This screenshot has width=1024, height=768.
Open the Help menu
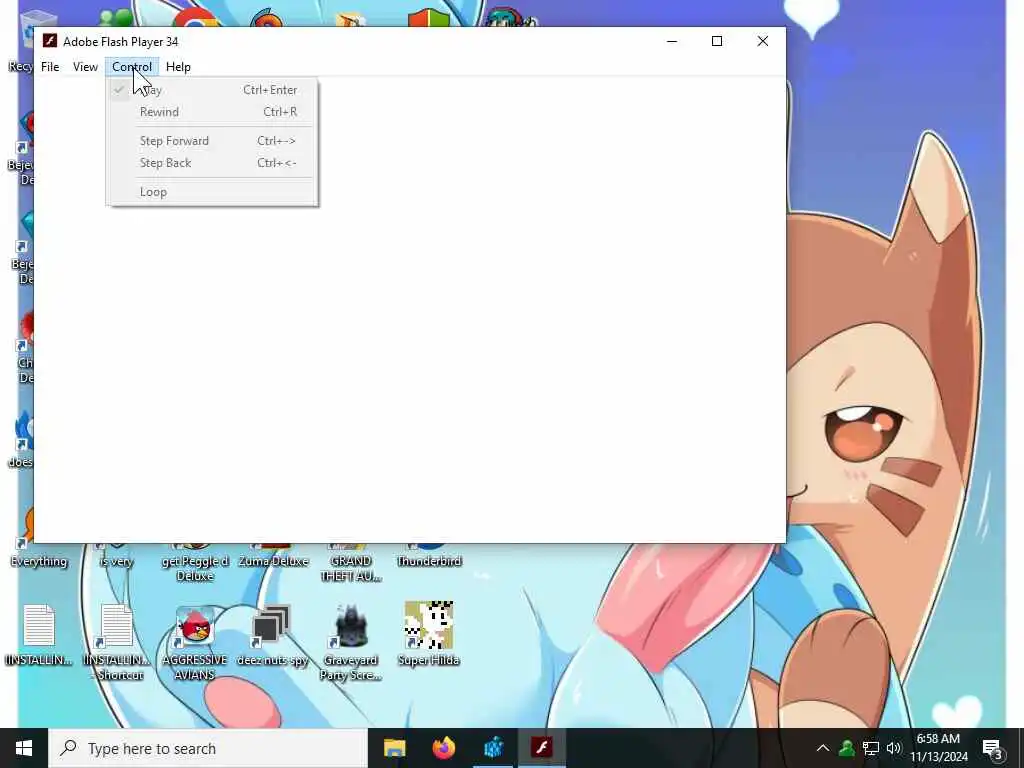[178, 67]
